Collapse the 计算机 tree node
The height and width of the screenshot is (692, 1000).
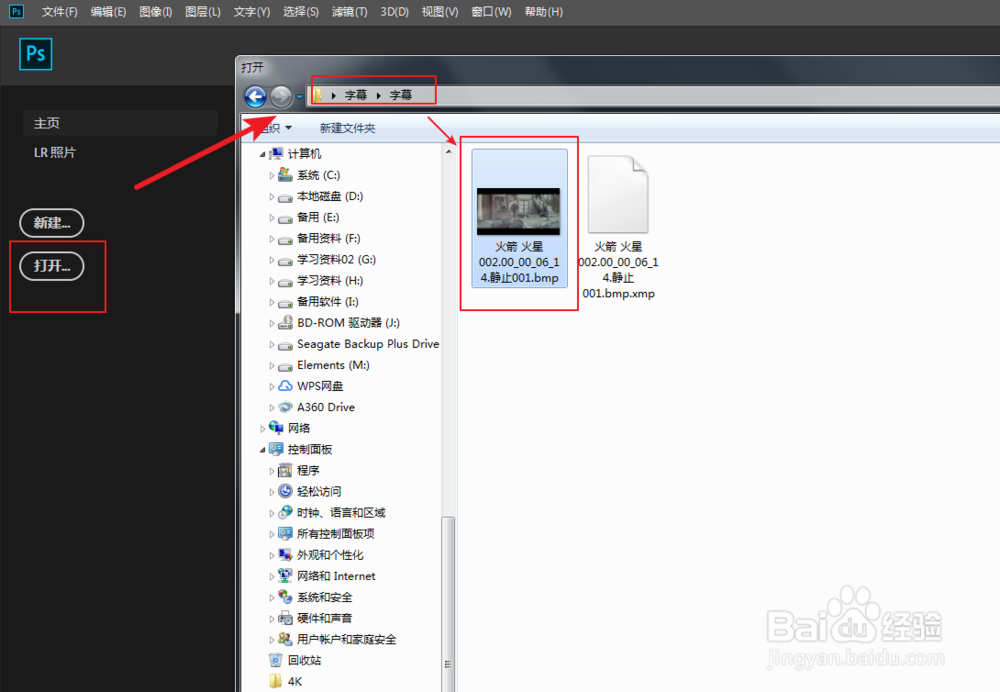[262, 154]
